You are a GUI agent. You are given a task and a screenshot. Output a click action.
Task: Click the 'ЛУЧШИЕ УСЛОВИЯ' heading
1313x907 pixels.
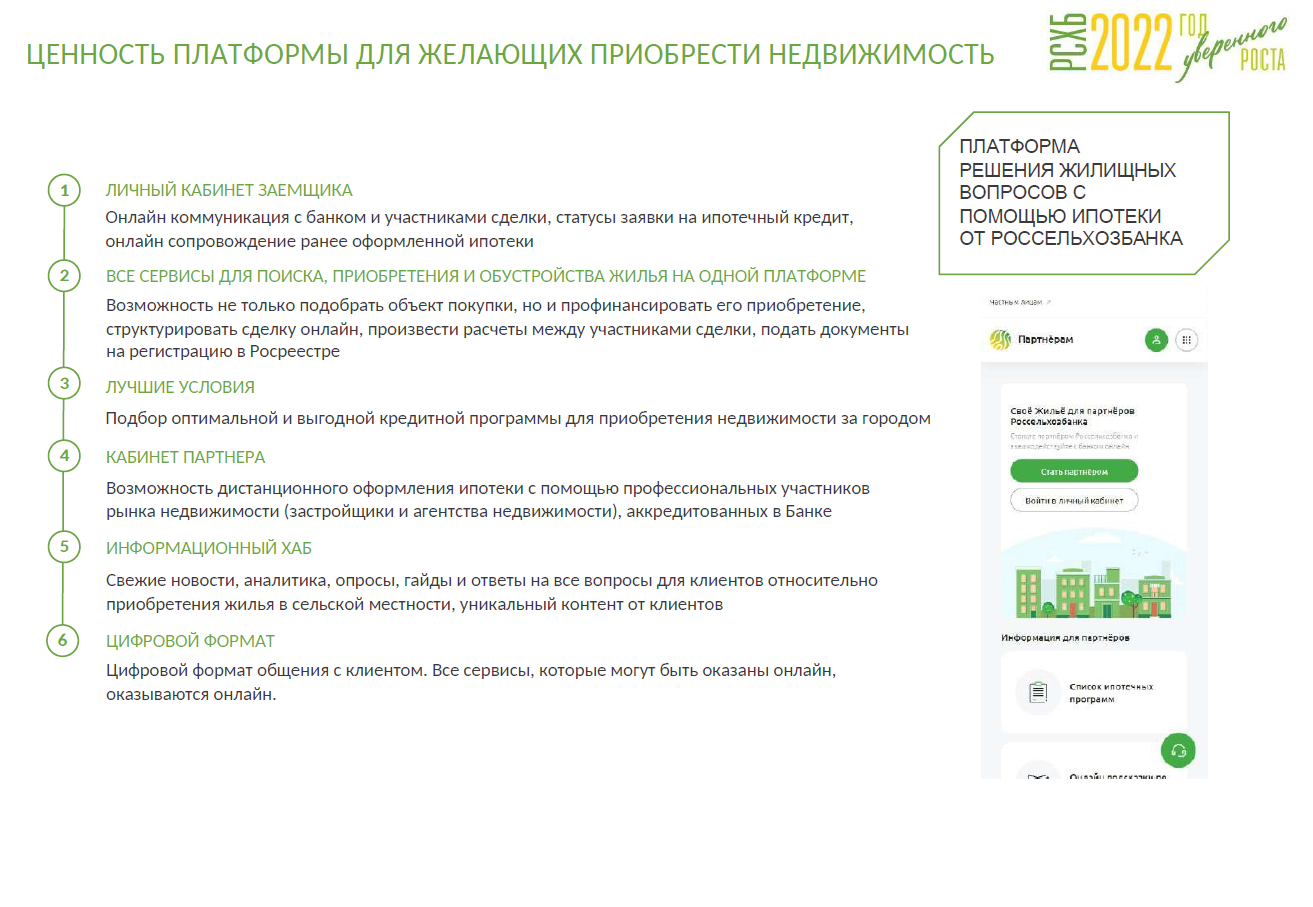[180, 387]
